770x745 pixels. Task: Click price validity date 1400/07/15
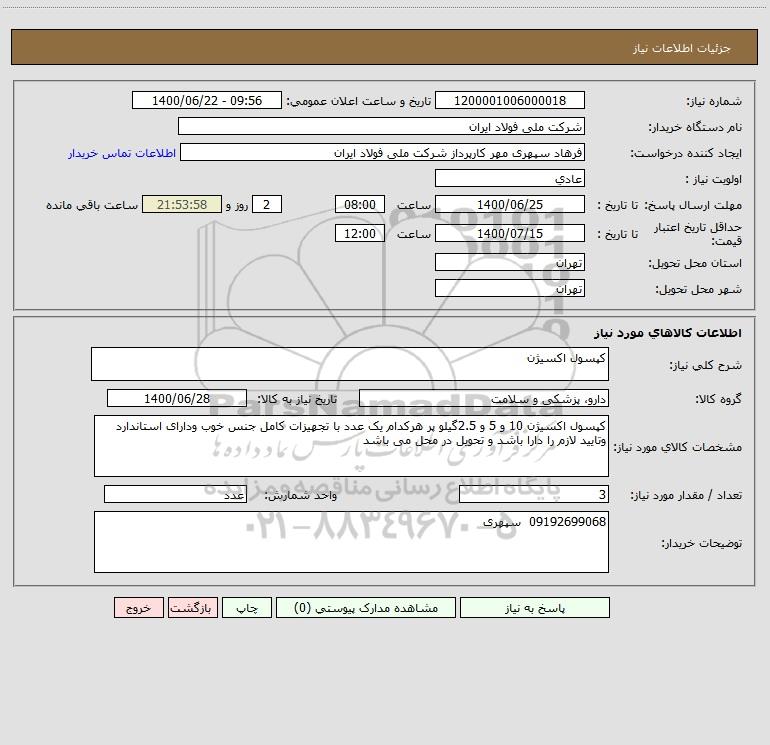tap(510, 233)
